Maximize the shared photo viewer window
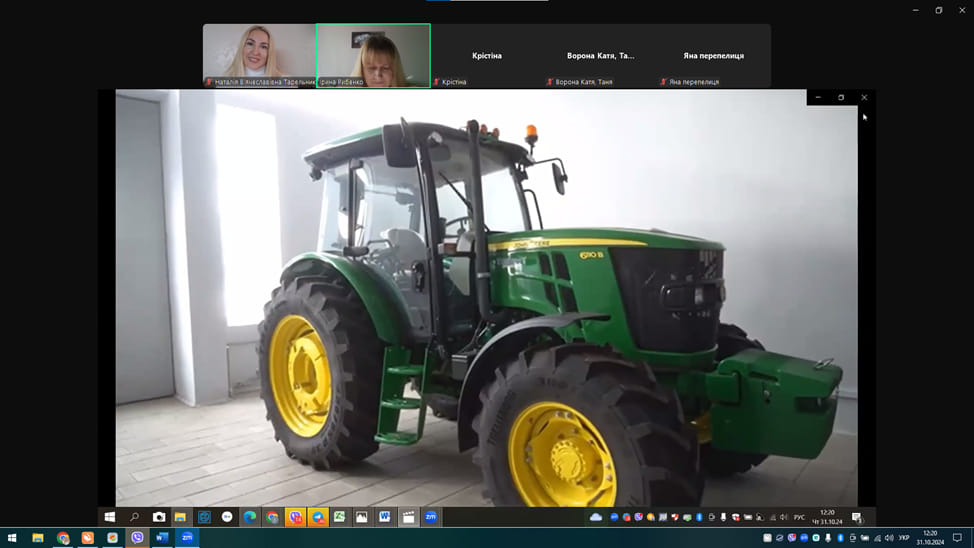 (841, 98)
